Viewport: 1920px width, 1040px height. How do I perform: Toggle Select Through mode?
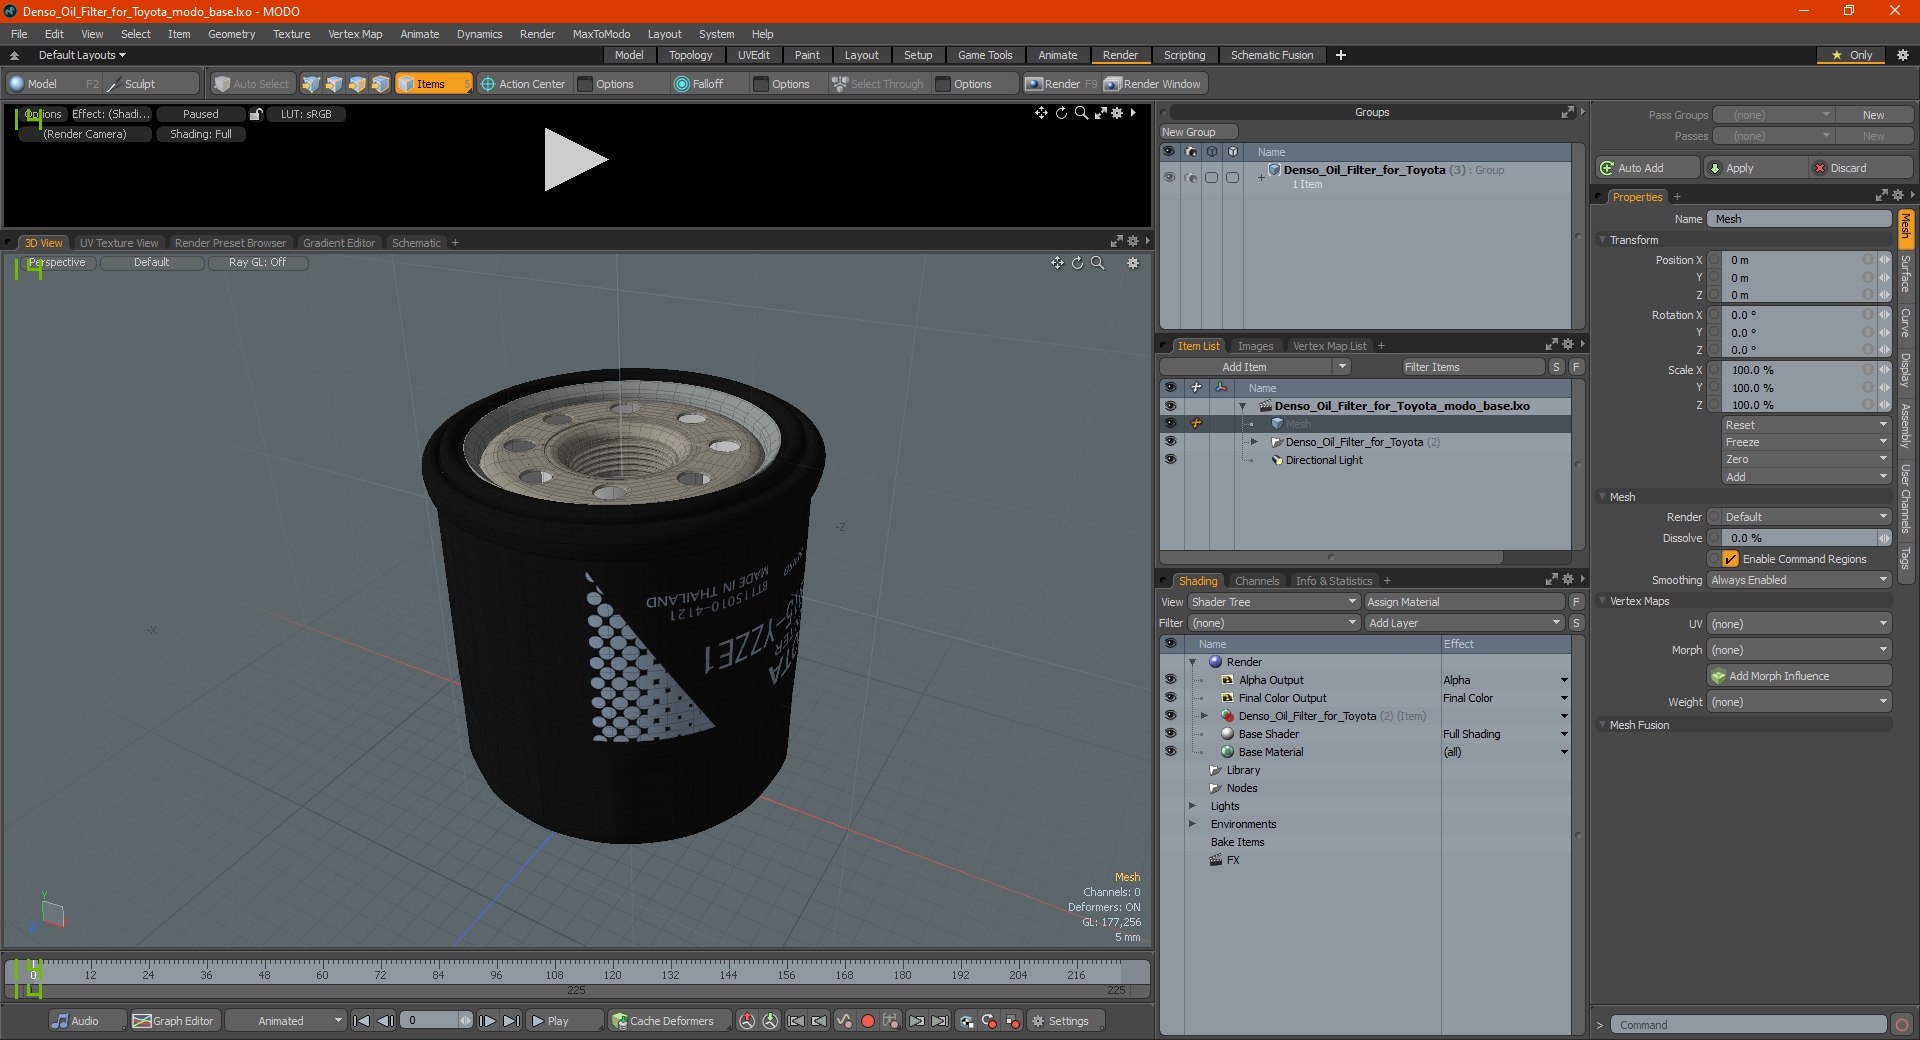click(x=878, y=84)
